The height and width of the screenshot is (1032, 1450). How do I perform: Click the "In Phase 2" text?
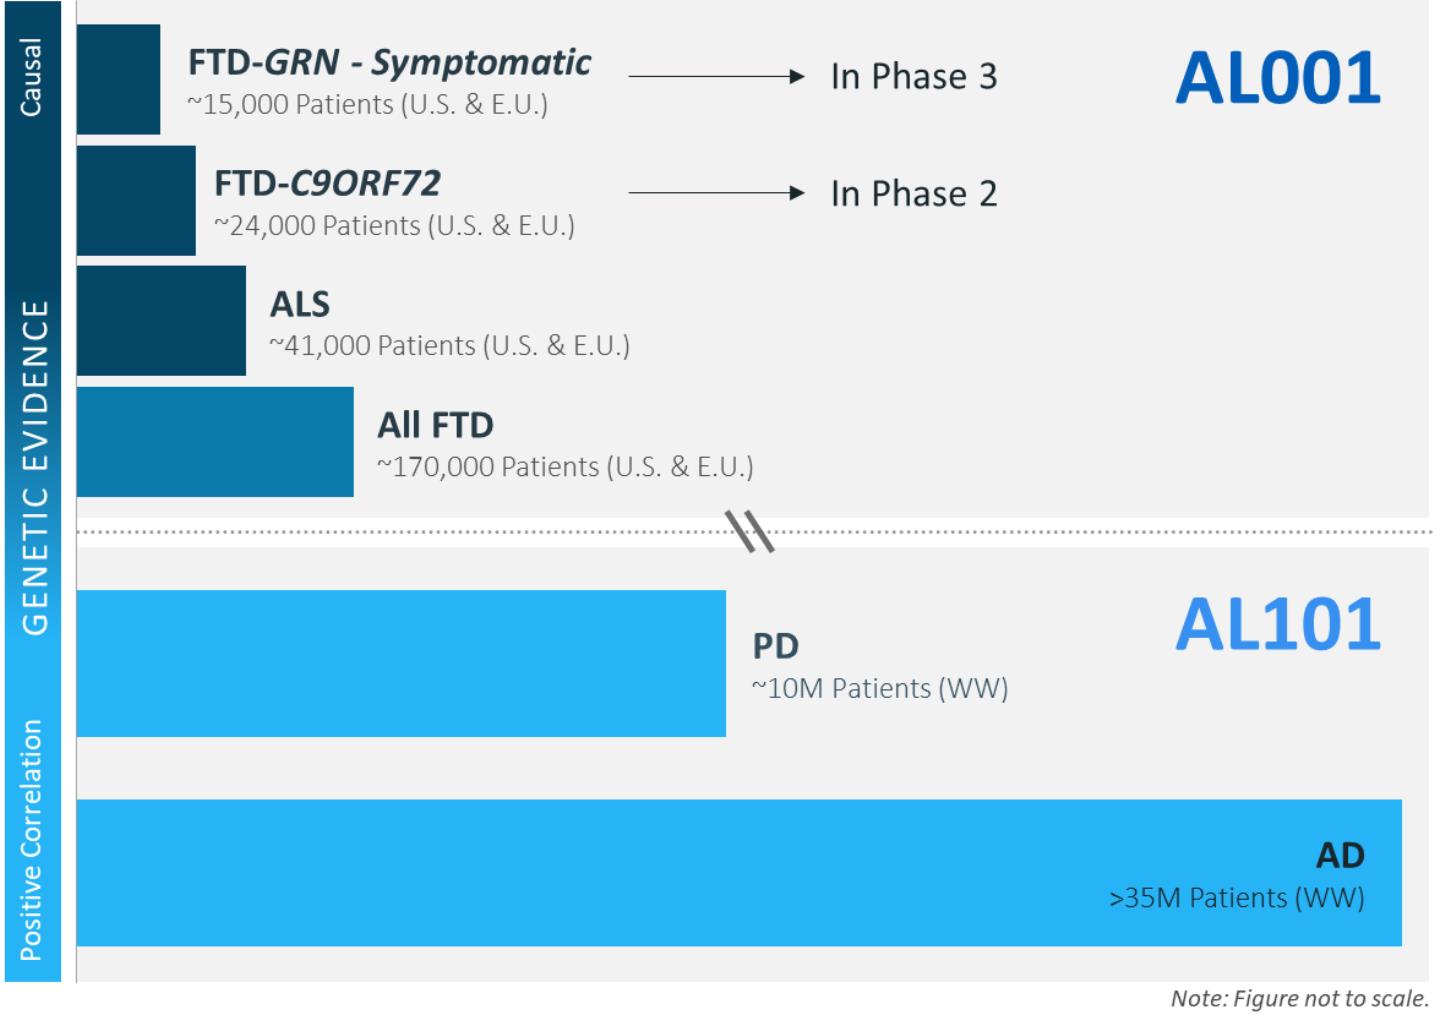pyautogui.click(x=913, y=194)
